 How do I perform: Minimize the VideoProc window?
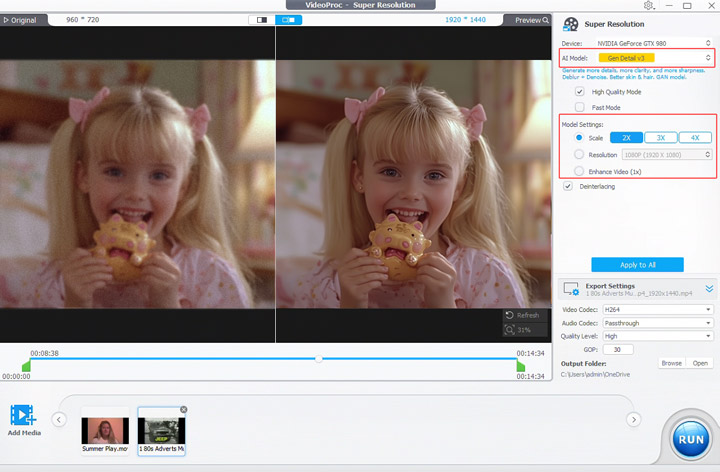point(669,6)
